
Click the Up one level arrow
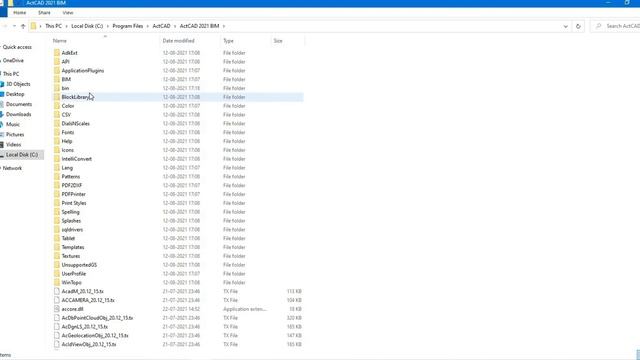23,26
